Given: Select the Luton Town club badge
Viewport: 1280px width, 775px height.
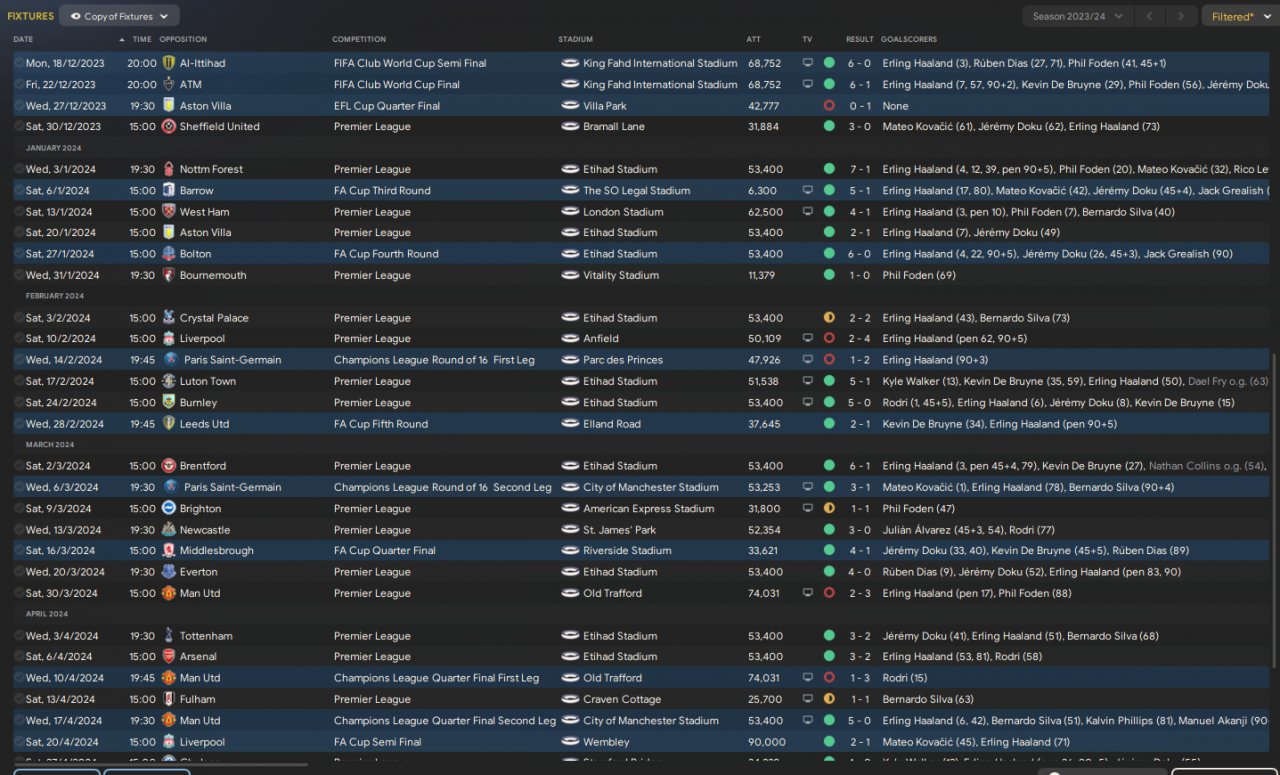Looking at the screenshot, I should (169, 381).
